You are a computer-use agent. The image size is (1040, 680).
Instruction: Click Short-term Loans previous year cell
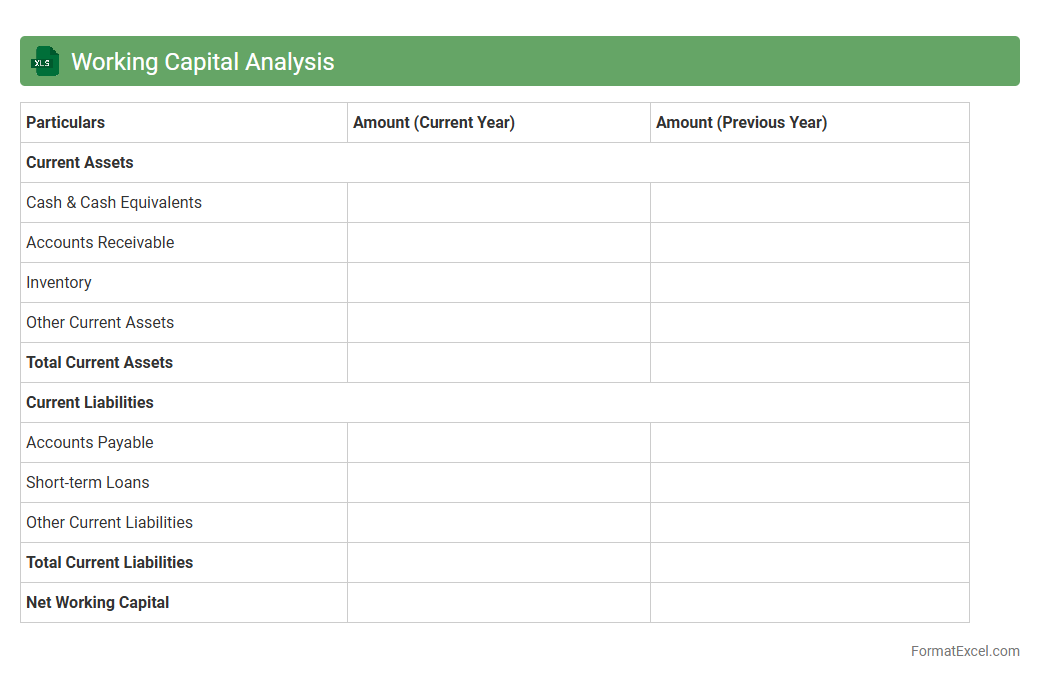[x=809, y=482]
